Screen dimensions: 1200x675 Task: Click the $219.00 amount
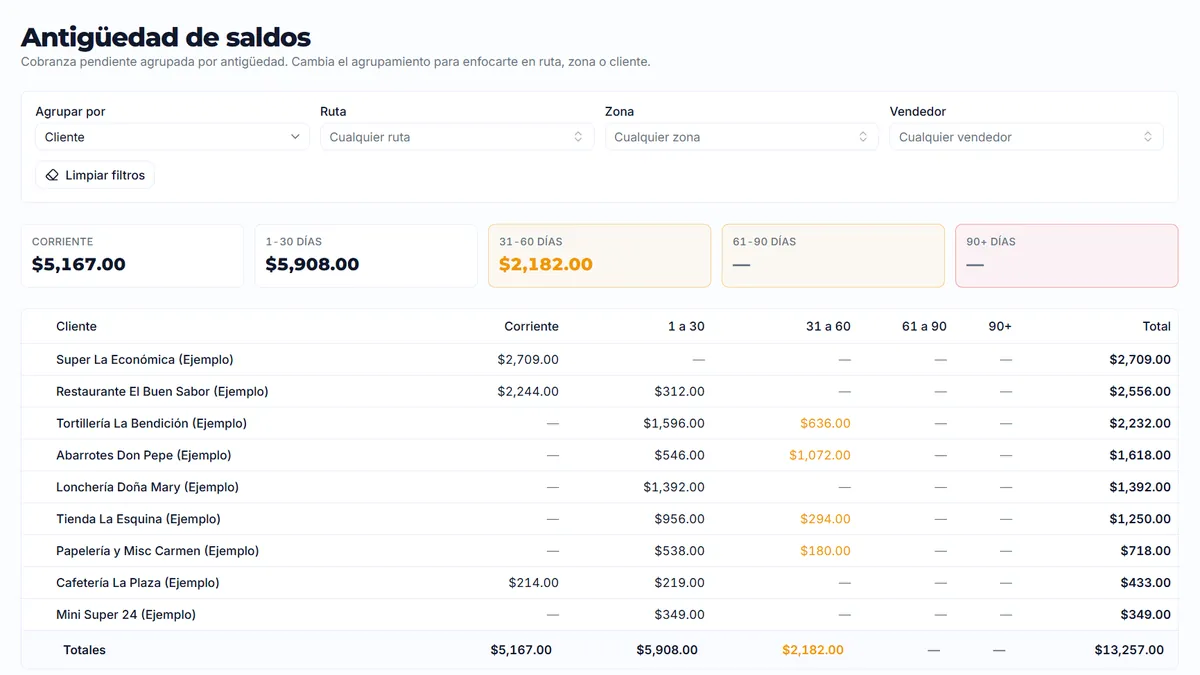click(x=680, y=583)
